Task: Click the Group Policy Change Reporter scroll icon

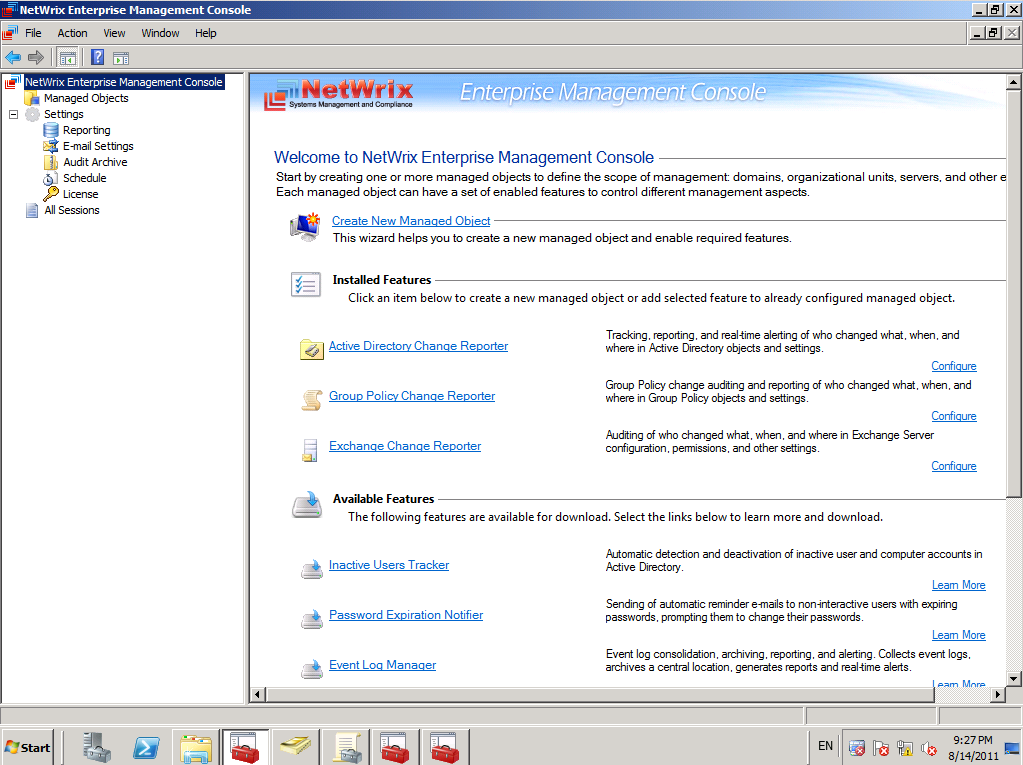Action: (311, 399)
